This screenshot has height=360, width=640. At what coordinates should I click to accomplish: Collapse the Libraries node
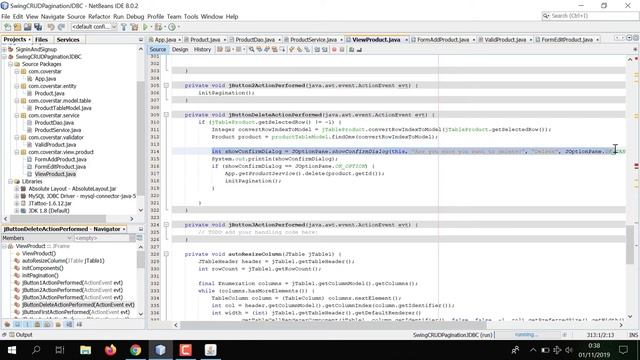point(11,182)
